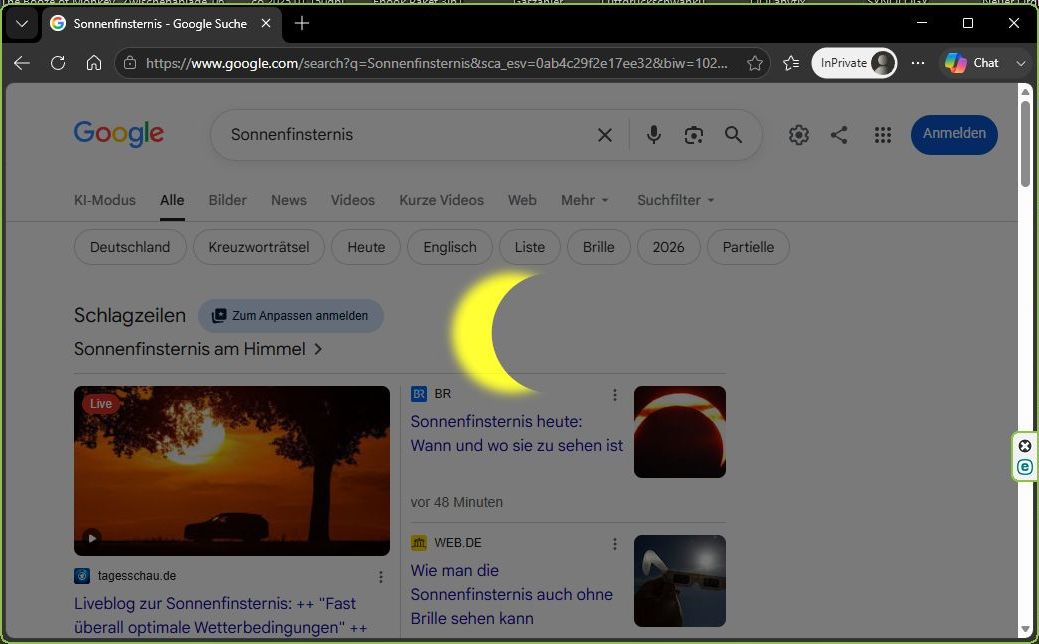Click Zum Anpassen anmelden button
The image size is (1039, 644).
[290, 316]
